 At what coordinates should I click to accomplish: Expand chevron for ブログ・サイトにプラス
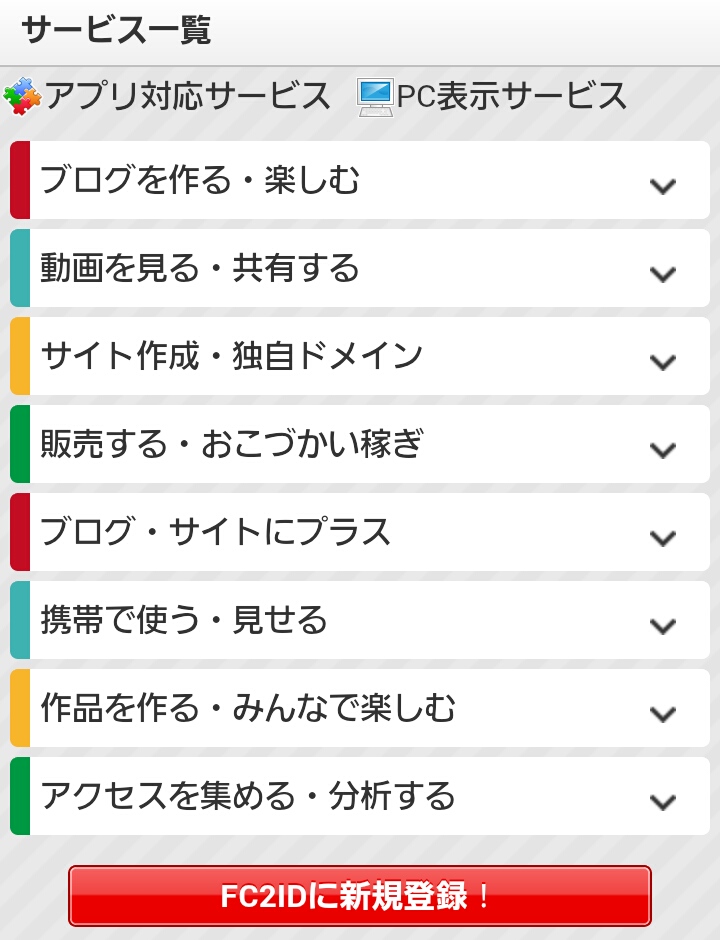coord(662,538)
